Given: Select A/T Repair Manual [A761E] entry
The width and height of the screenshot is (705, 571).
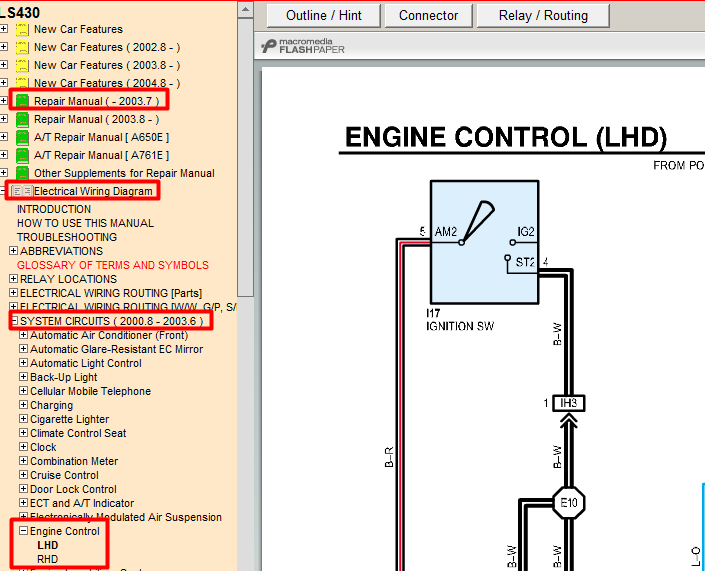Looking at the screenshot, I should tap(102, 155).
